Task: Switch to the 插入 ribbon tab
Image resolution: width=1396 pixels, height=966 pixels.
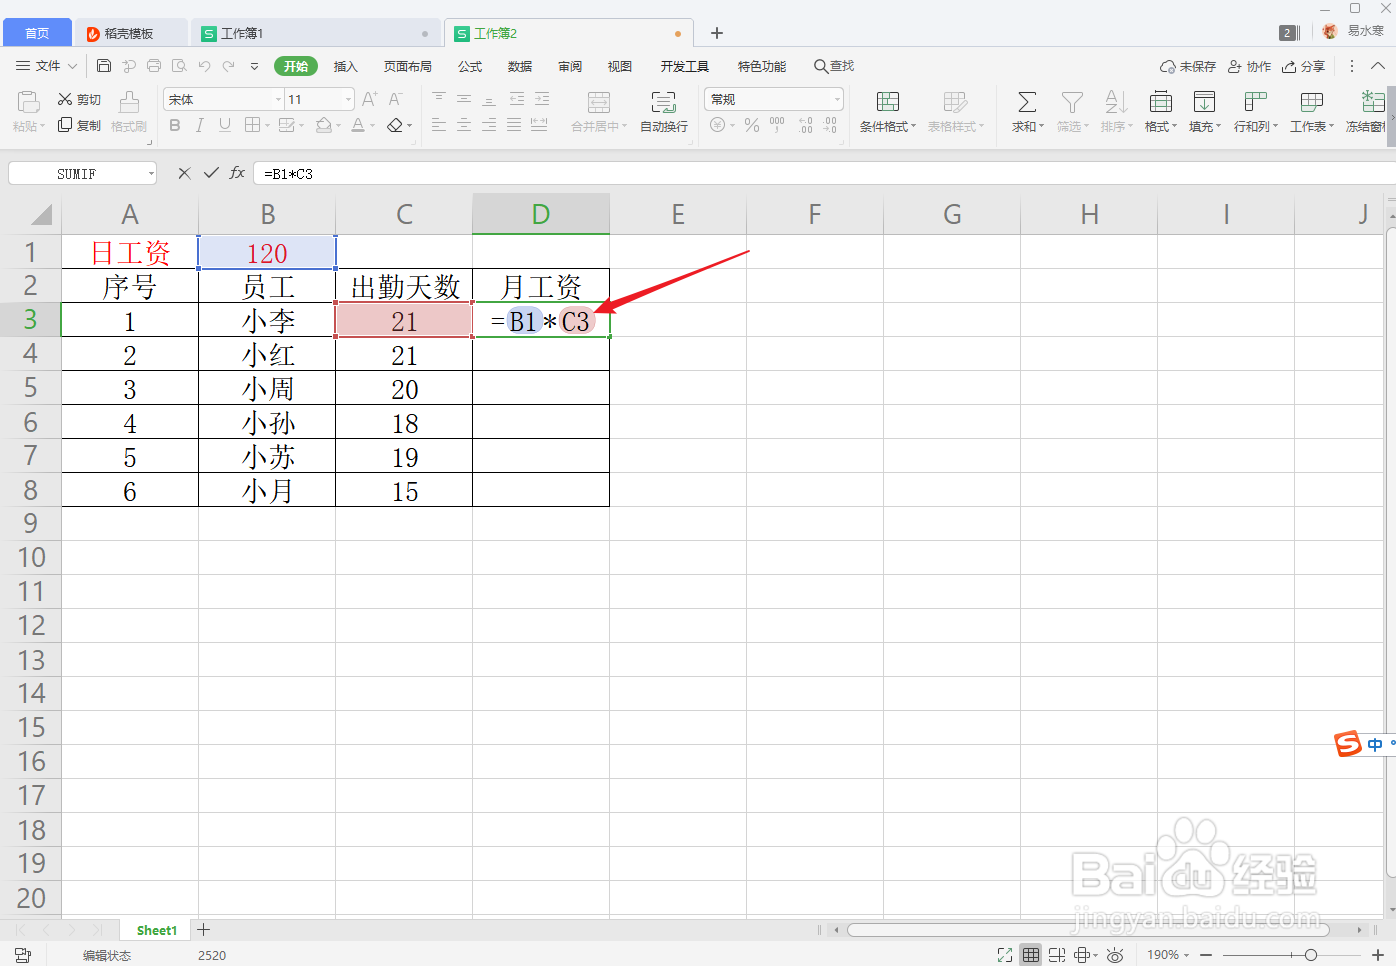Action: 345,66
